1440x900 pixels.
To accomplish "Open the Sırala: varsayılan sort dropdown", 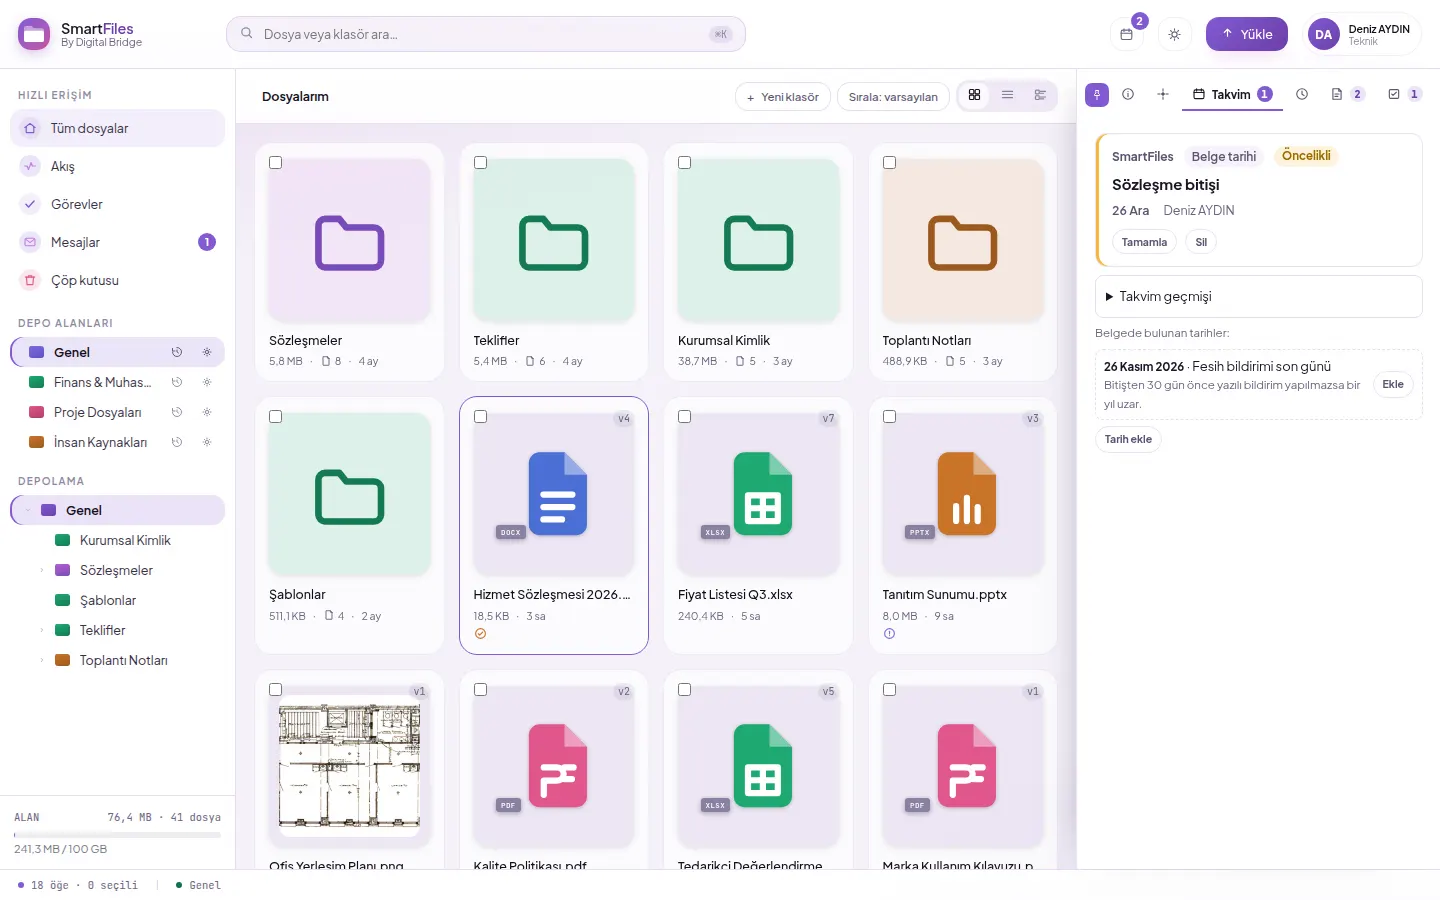I will (x=893, y=97).
